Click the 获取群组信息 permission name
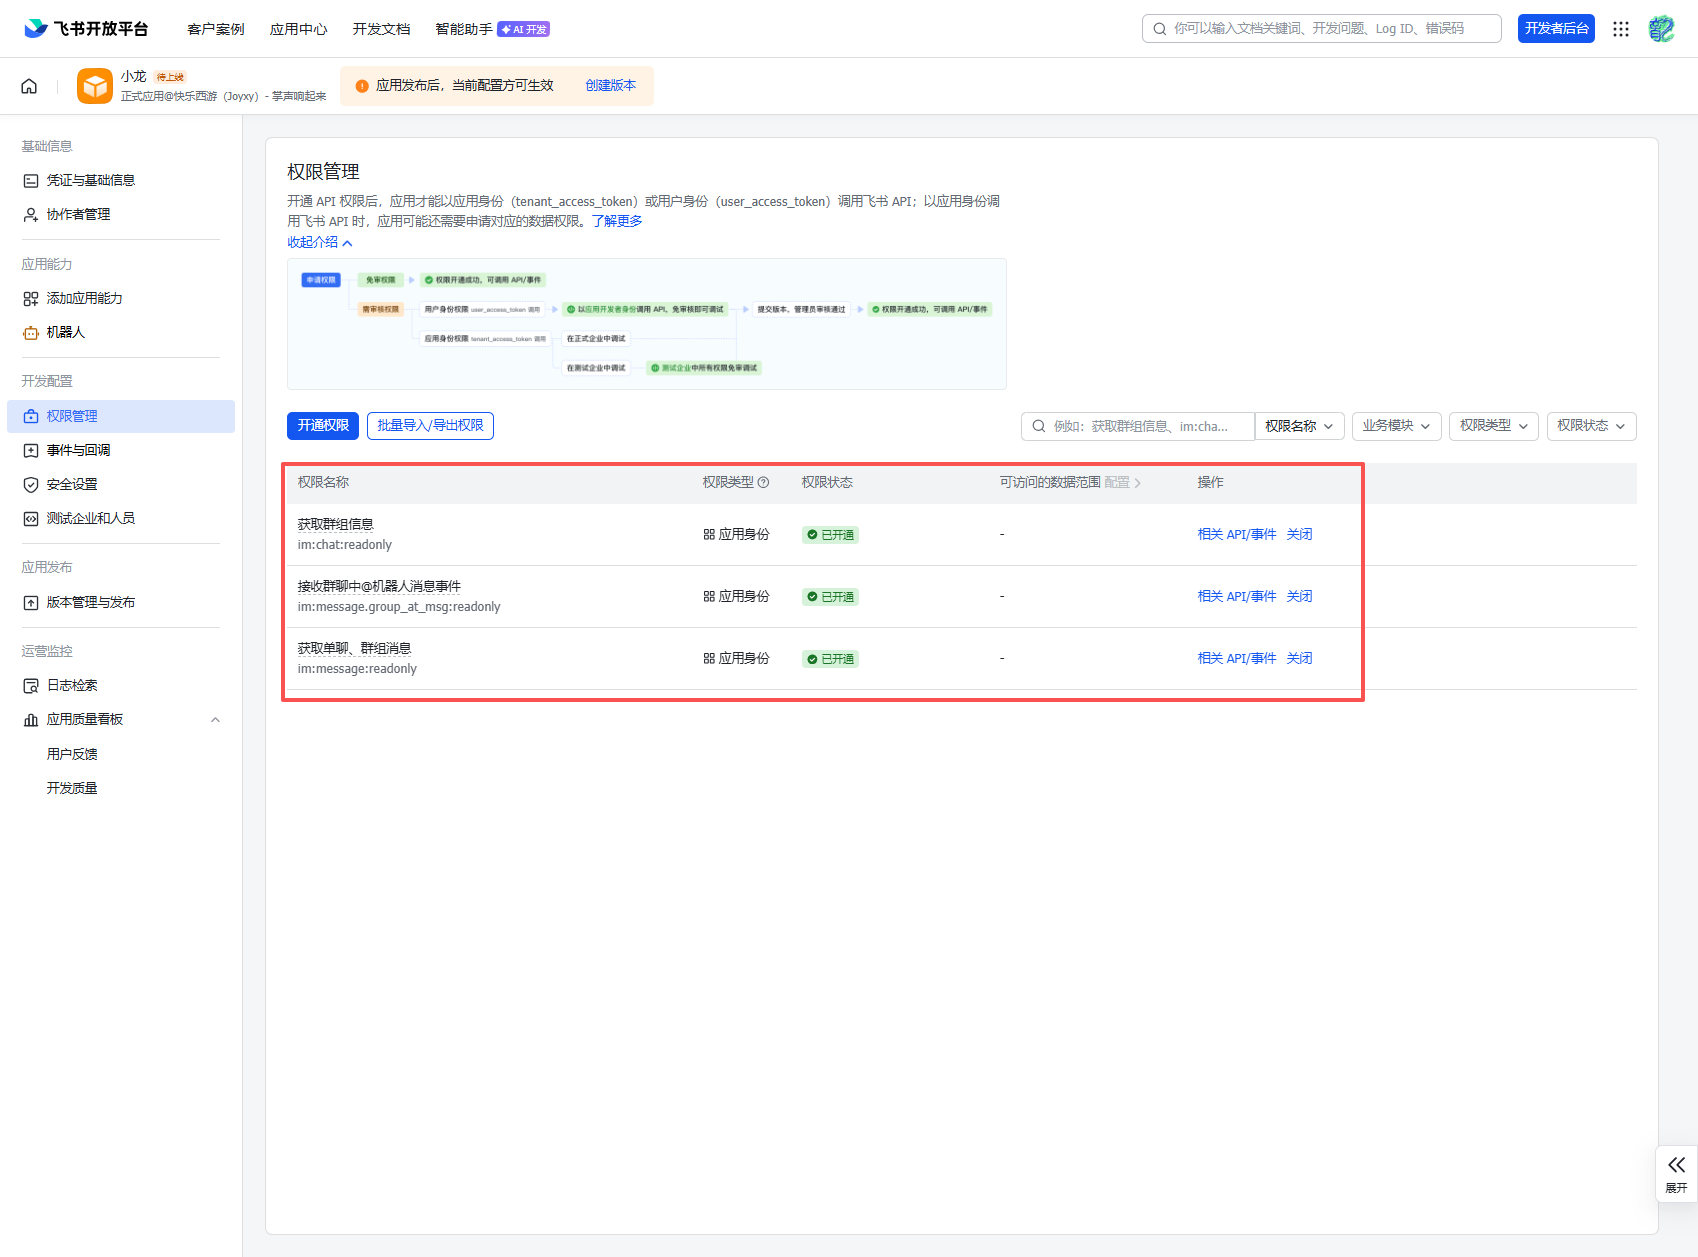This screenshot has height=1257, width=1698. (x=336, y=524)
